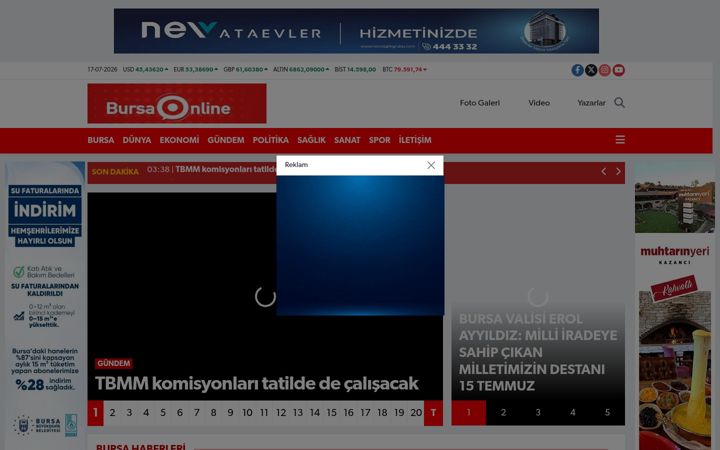The width and height of the screenshot is (720, 450).
Task: Select main slider page 1
Action: click(96, 413)
